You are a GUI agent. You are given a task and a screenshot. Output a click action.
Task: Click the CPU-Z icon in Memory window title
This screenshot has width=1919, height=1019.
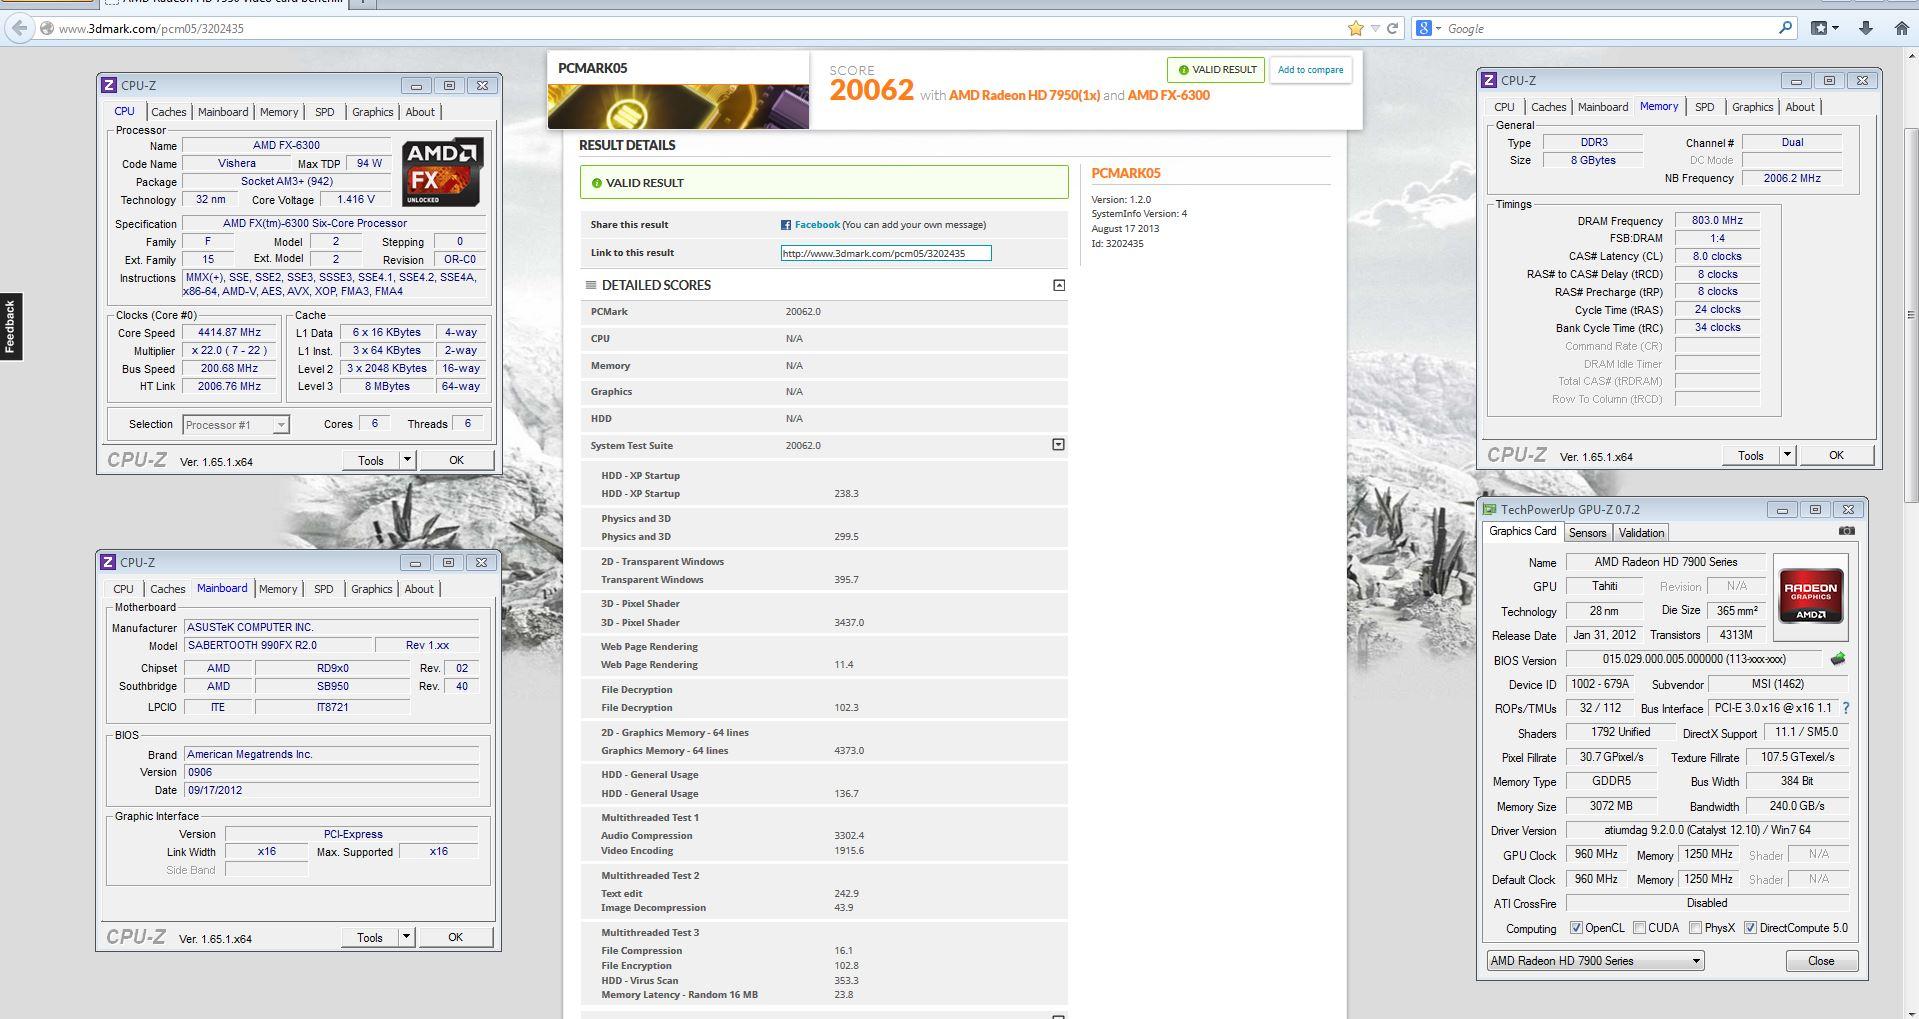point(1489,81)
